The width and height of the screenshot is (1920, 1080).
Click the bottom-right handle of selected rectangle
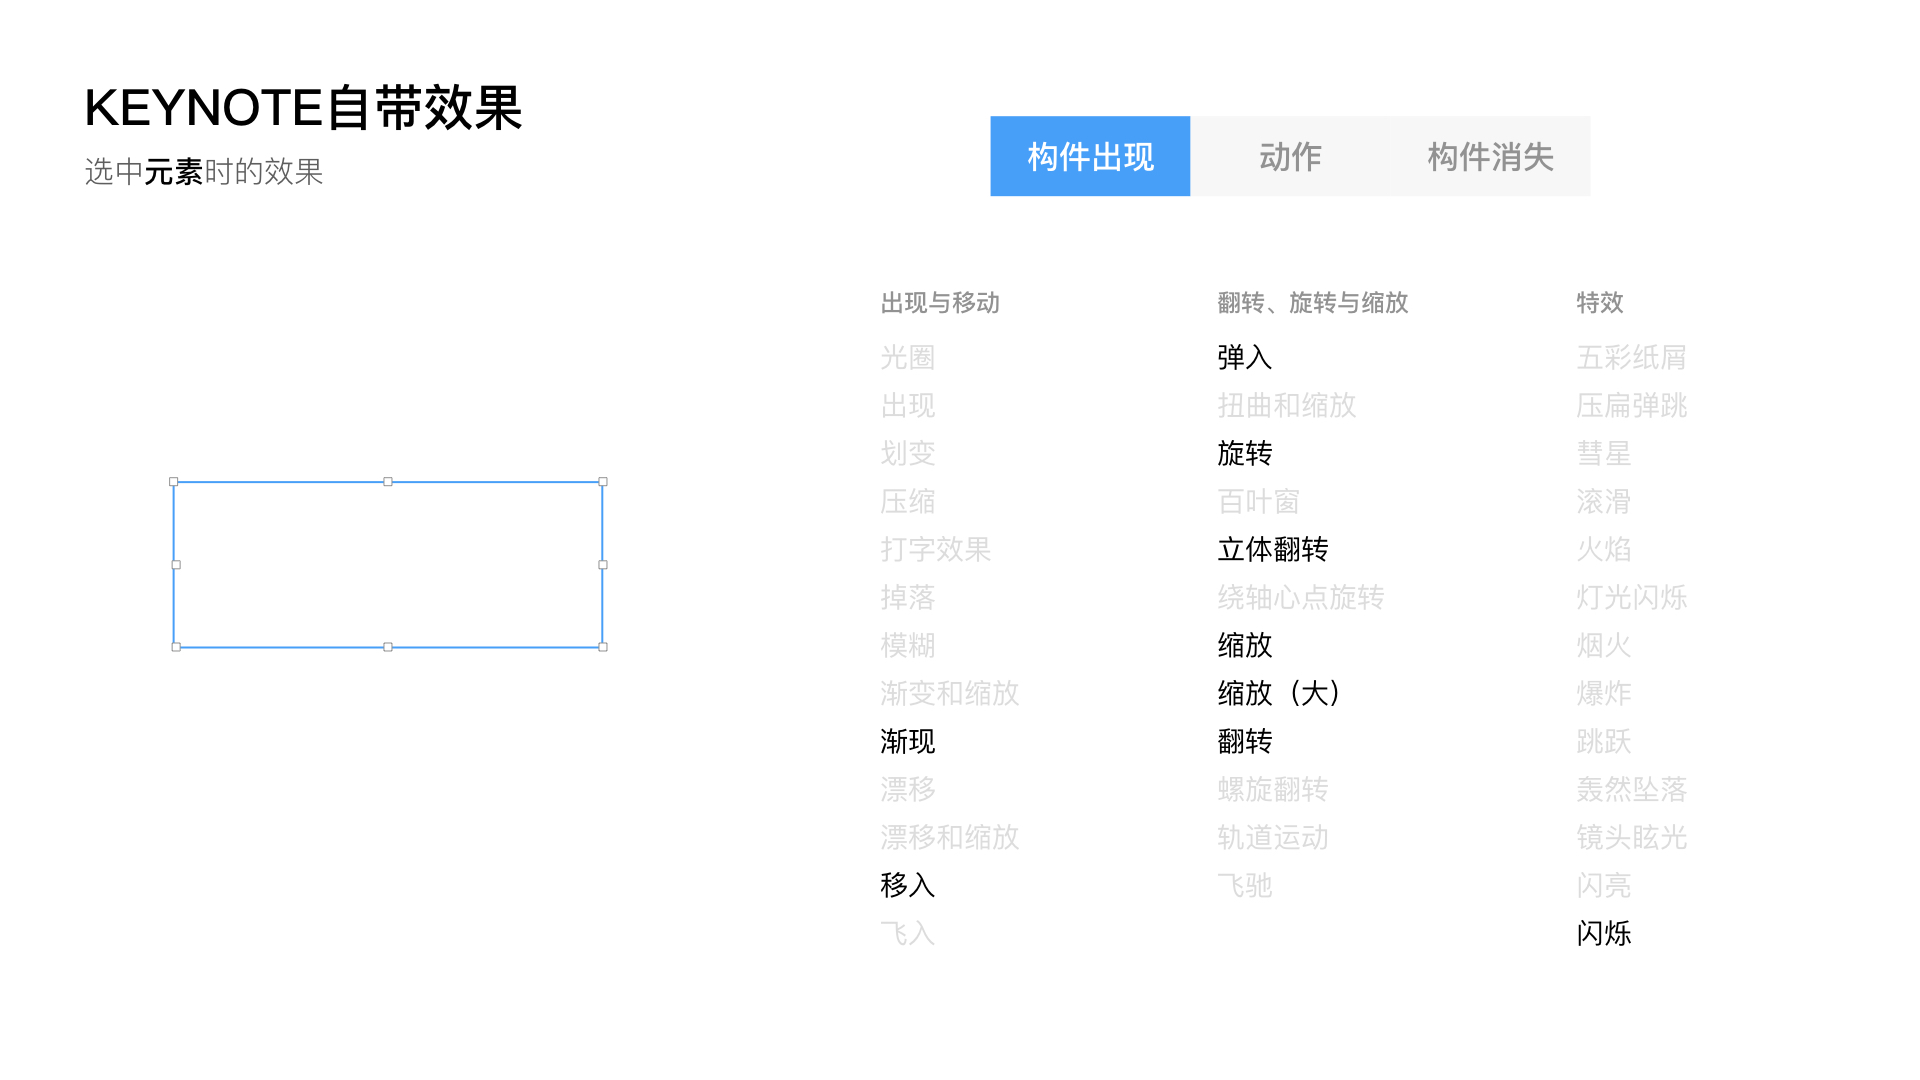coord(603,647)
